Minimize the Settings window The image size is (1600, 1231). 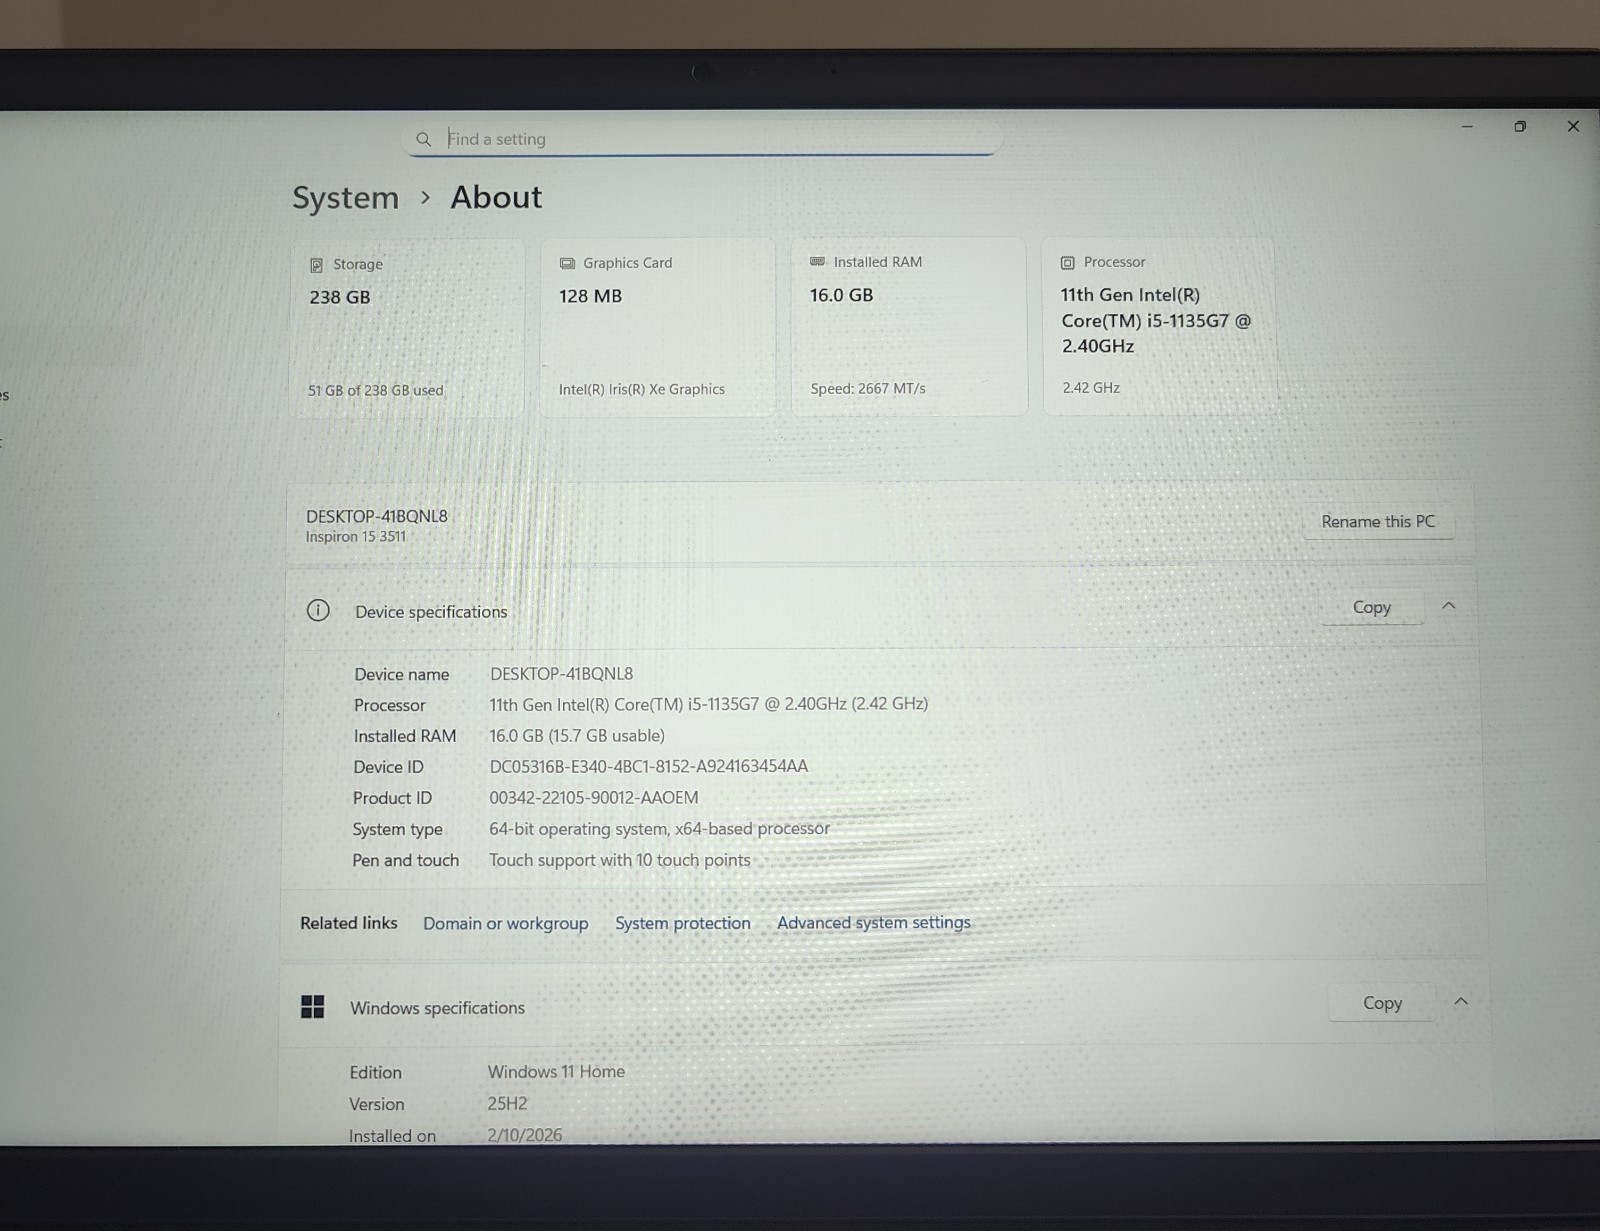(x=1467, y=127)
